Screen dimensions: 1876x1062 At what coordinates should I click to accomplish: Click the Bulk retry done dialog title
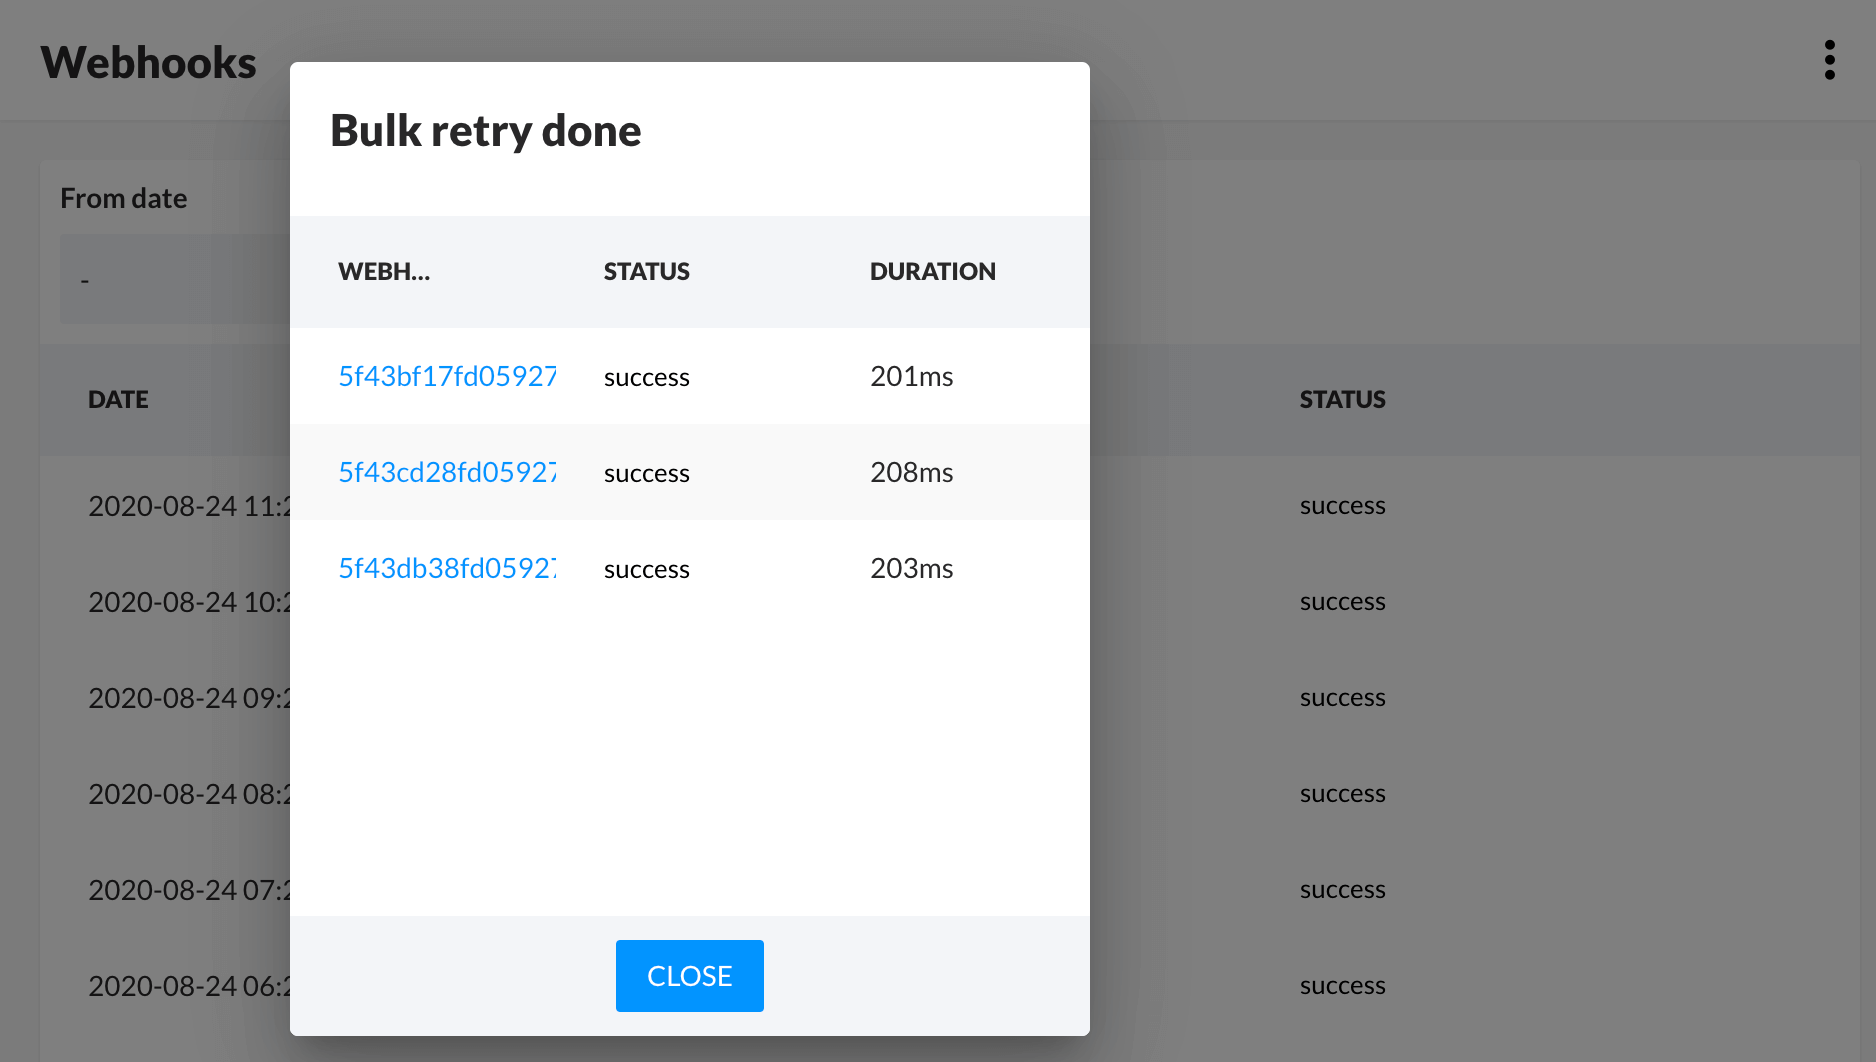tap(485, 131)
